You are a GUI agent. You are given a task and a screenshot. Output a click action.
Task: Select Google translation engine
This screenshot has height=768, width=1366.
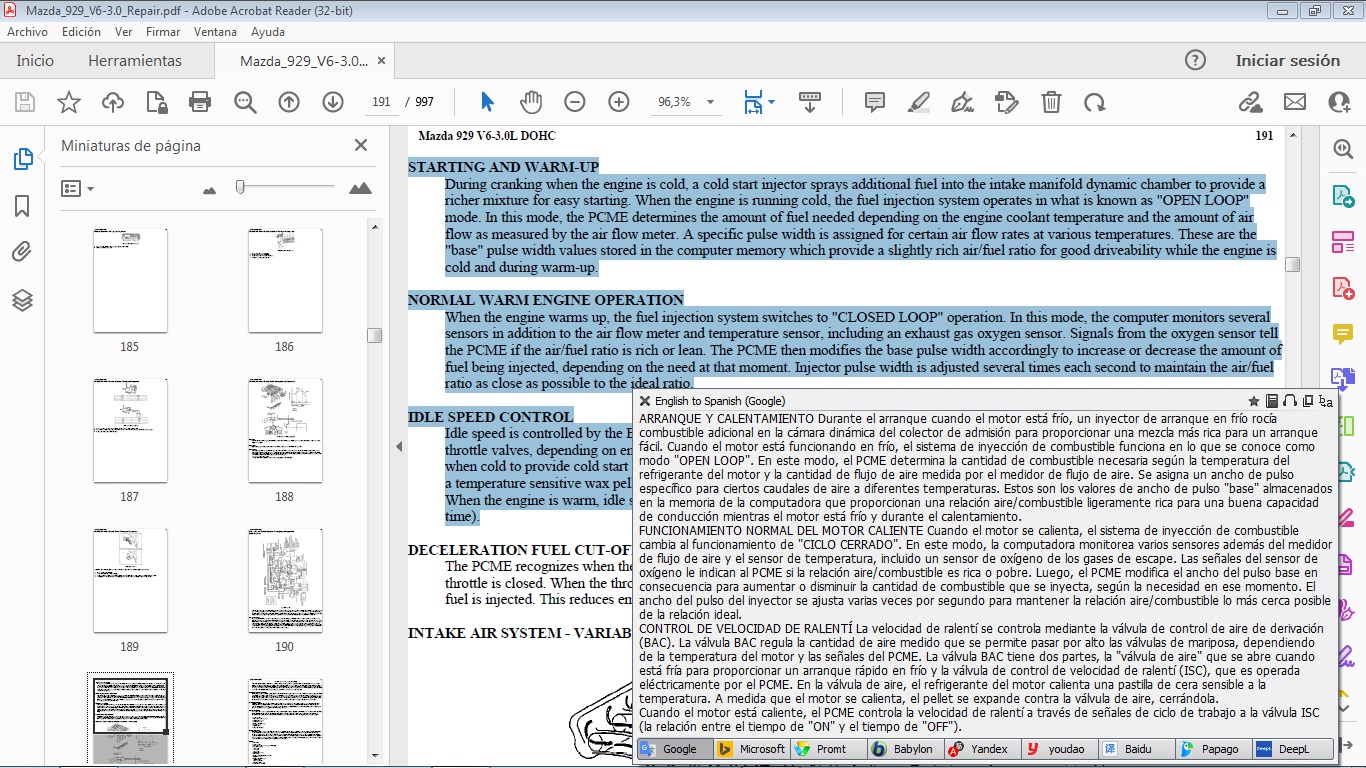(x=675, y=748)
